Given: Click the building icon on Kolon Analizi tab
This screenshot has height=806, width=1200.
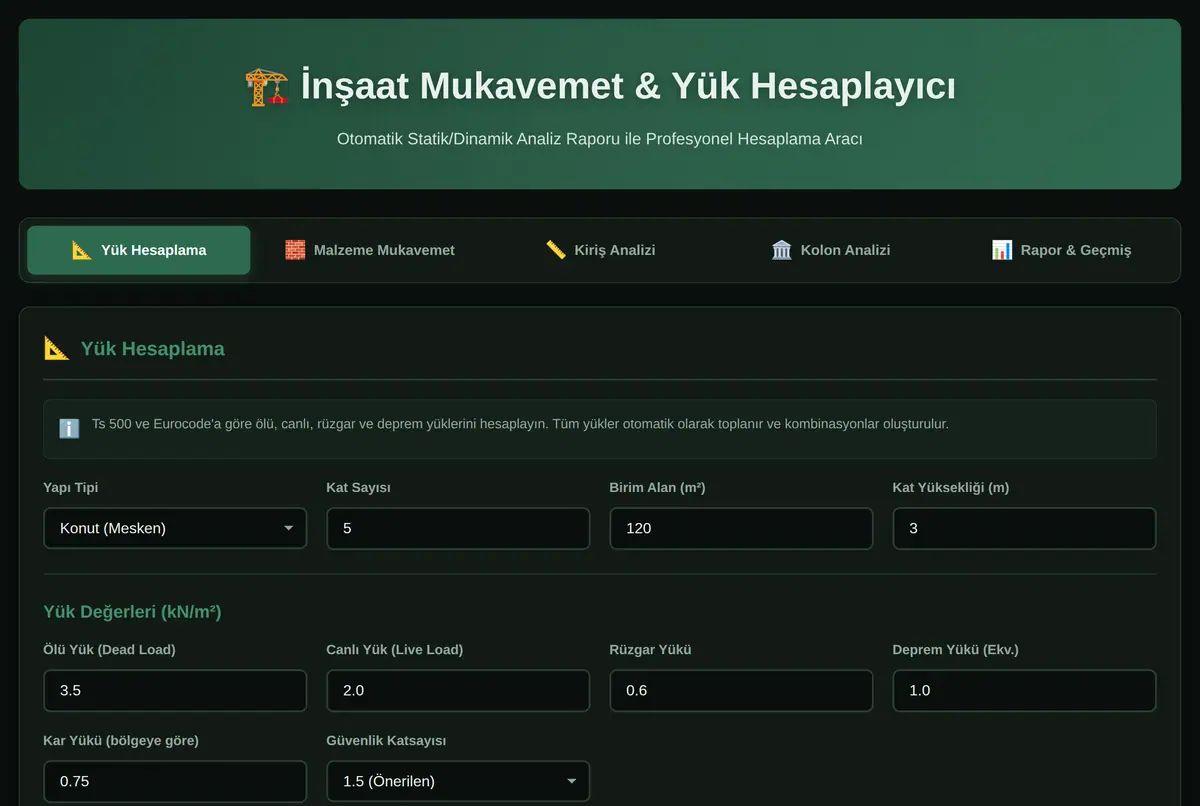Looking at the screenshot, I should tap(782, 250).
